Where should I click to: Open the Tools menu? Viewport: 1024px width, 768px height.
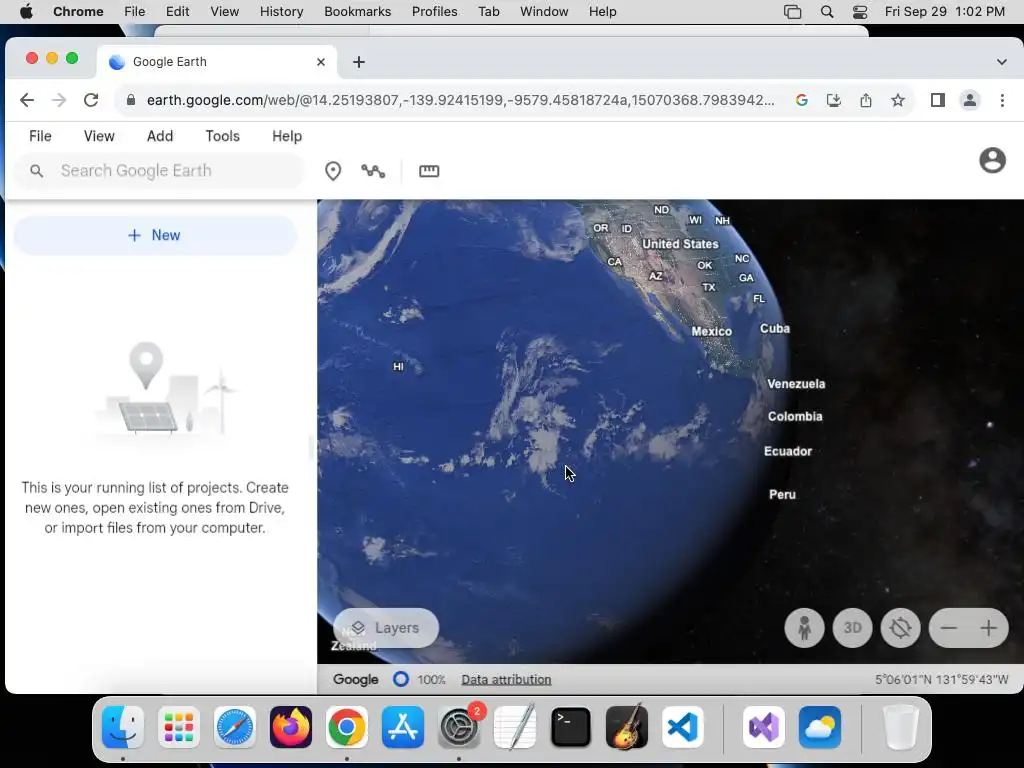(x=222, y=136)
